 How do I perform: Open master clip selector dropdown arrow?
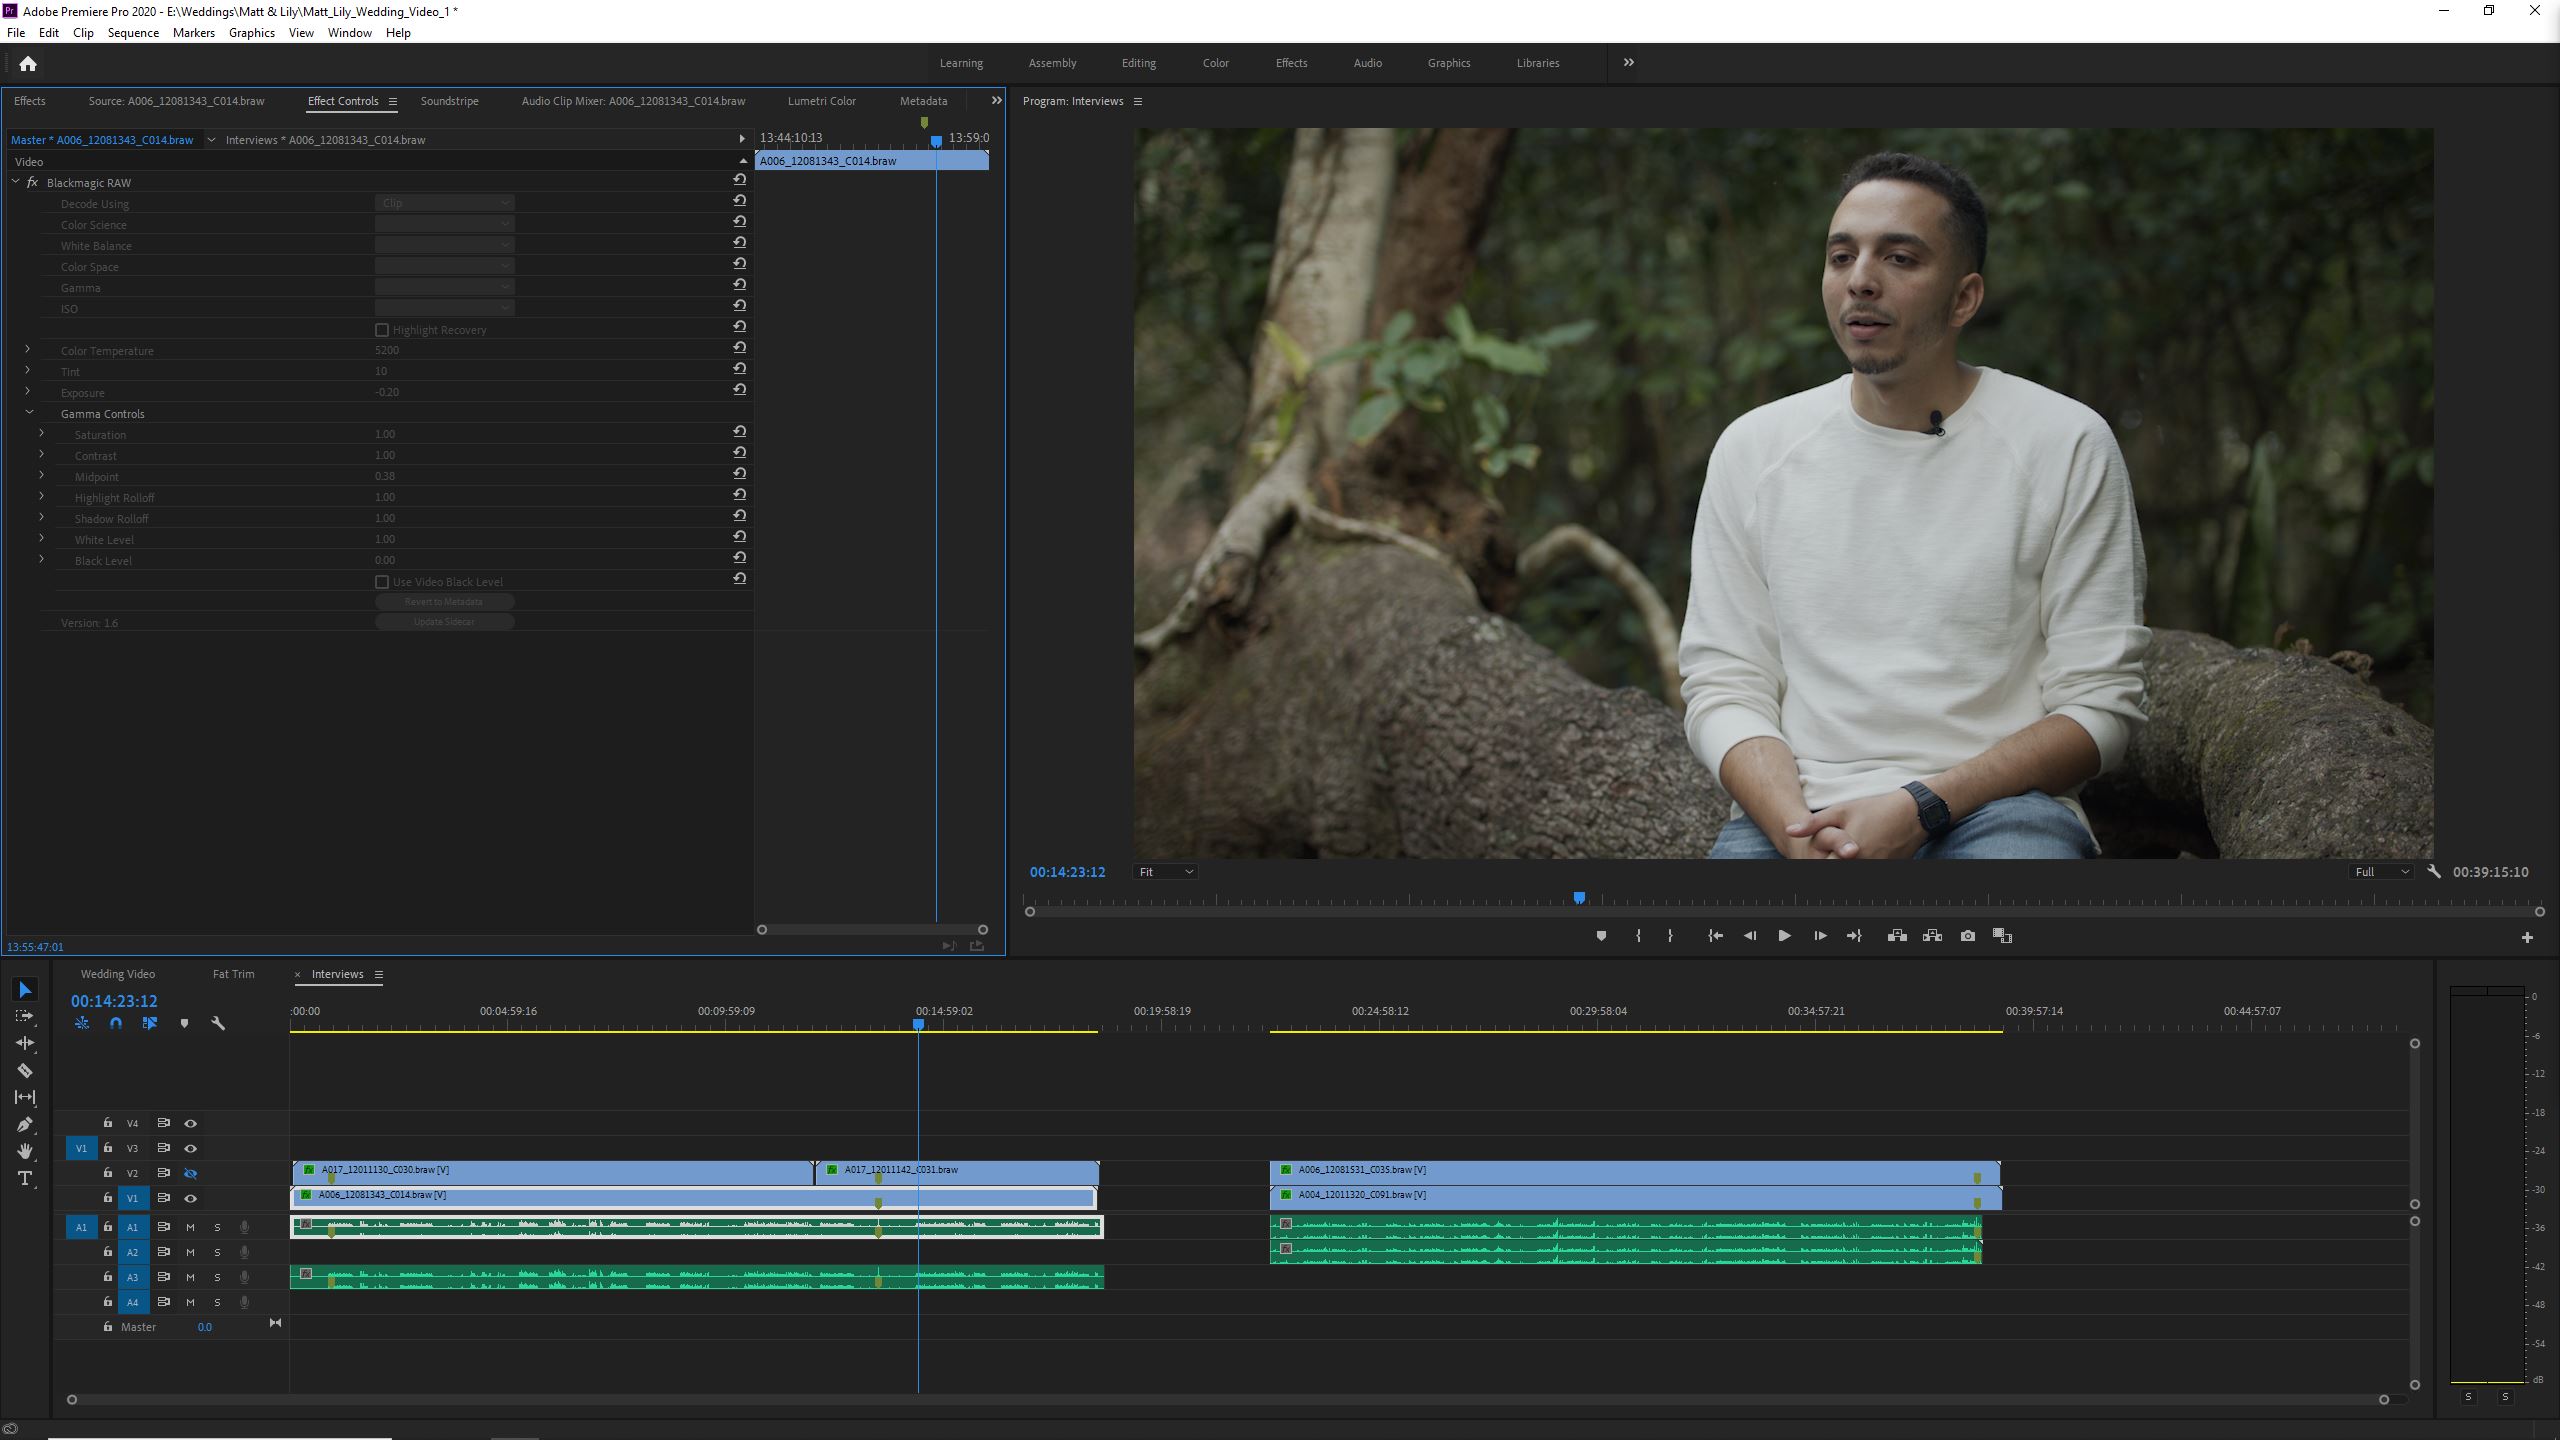point(211,140)
